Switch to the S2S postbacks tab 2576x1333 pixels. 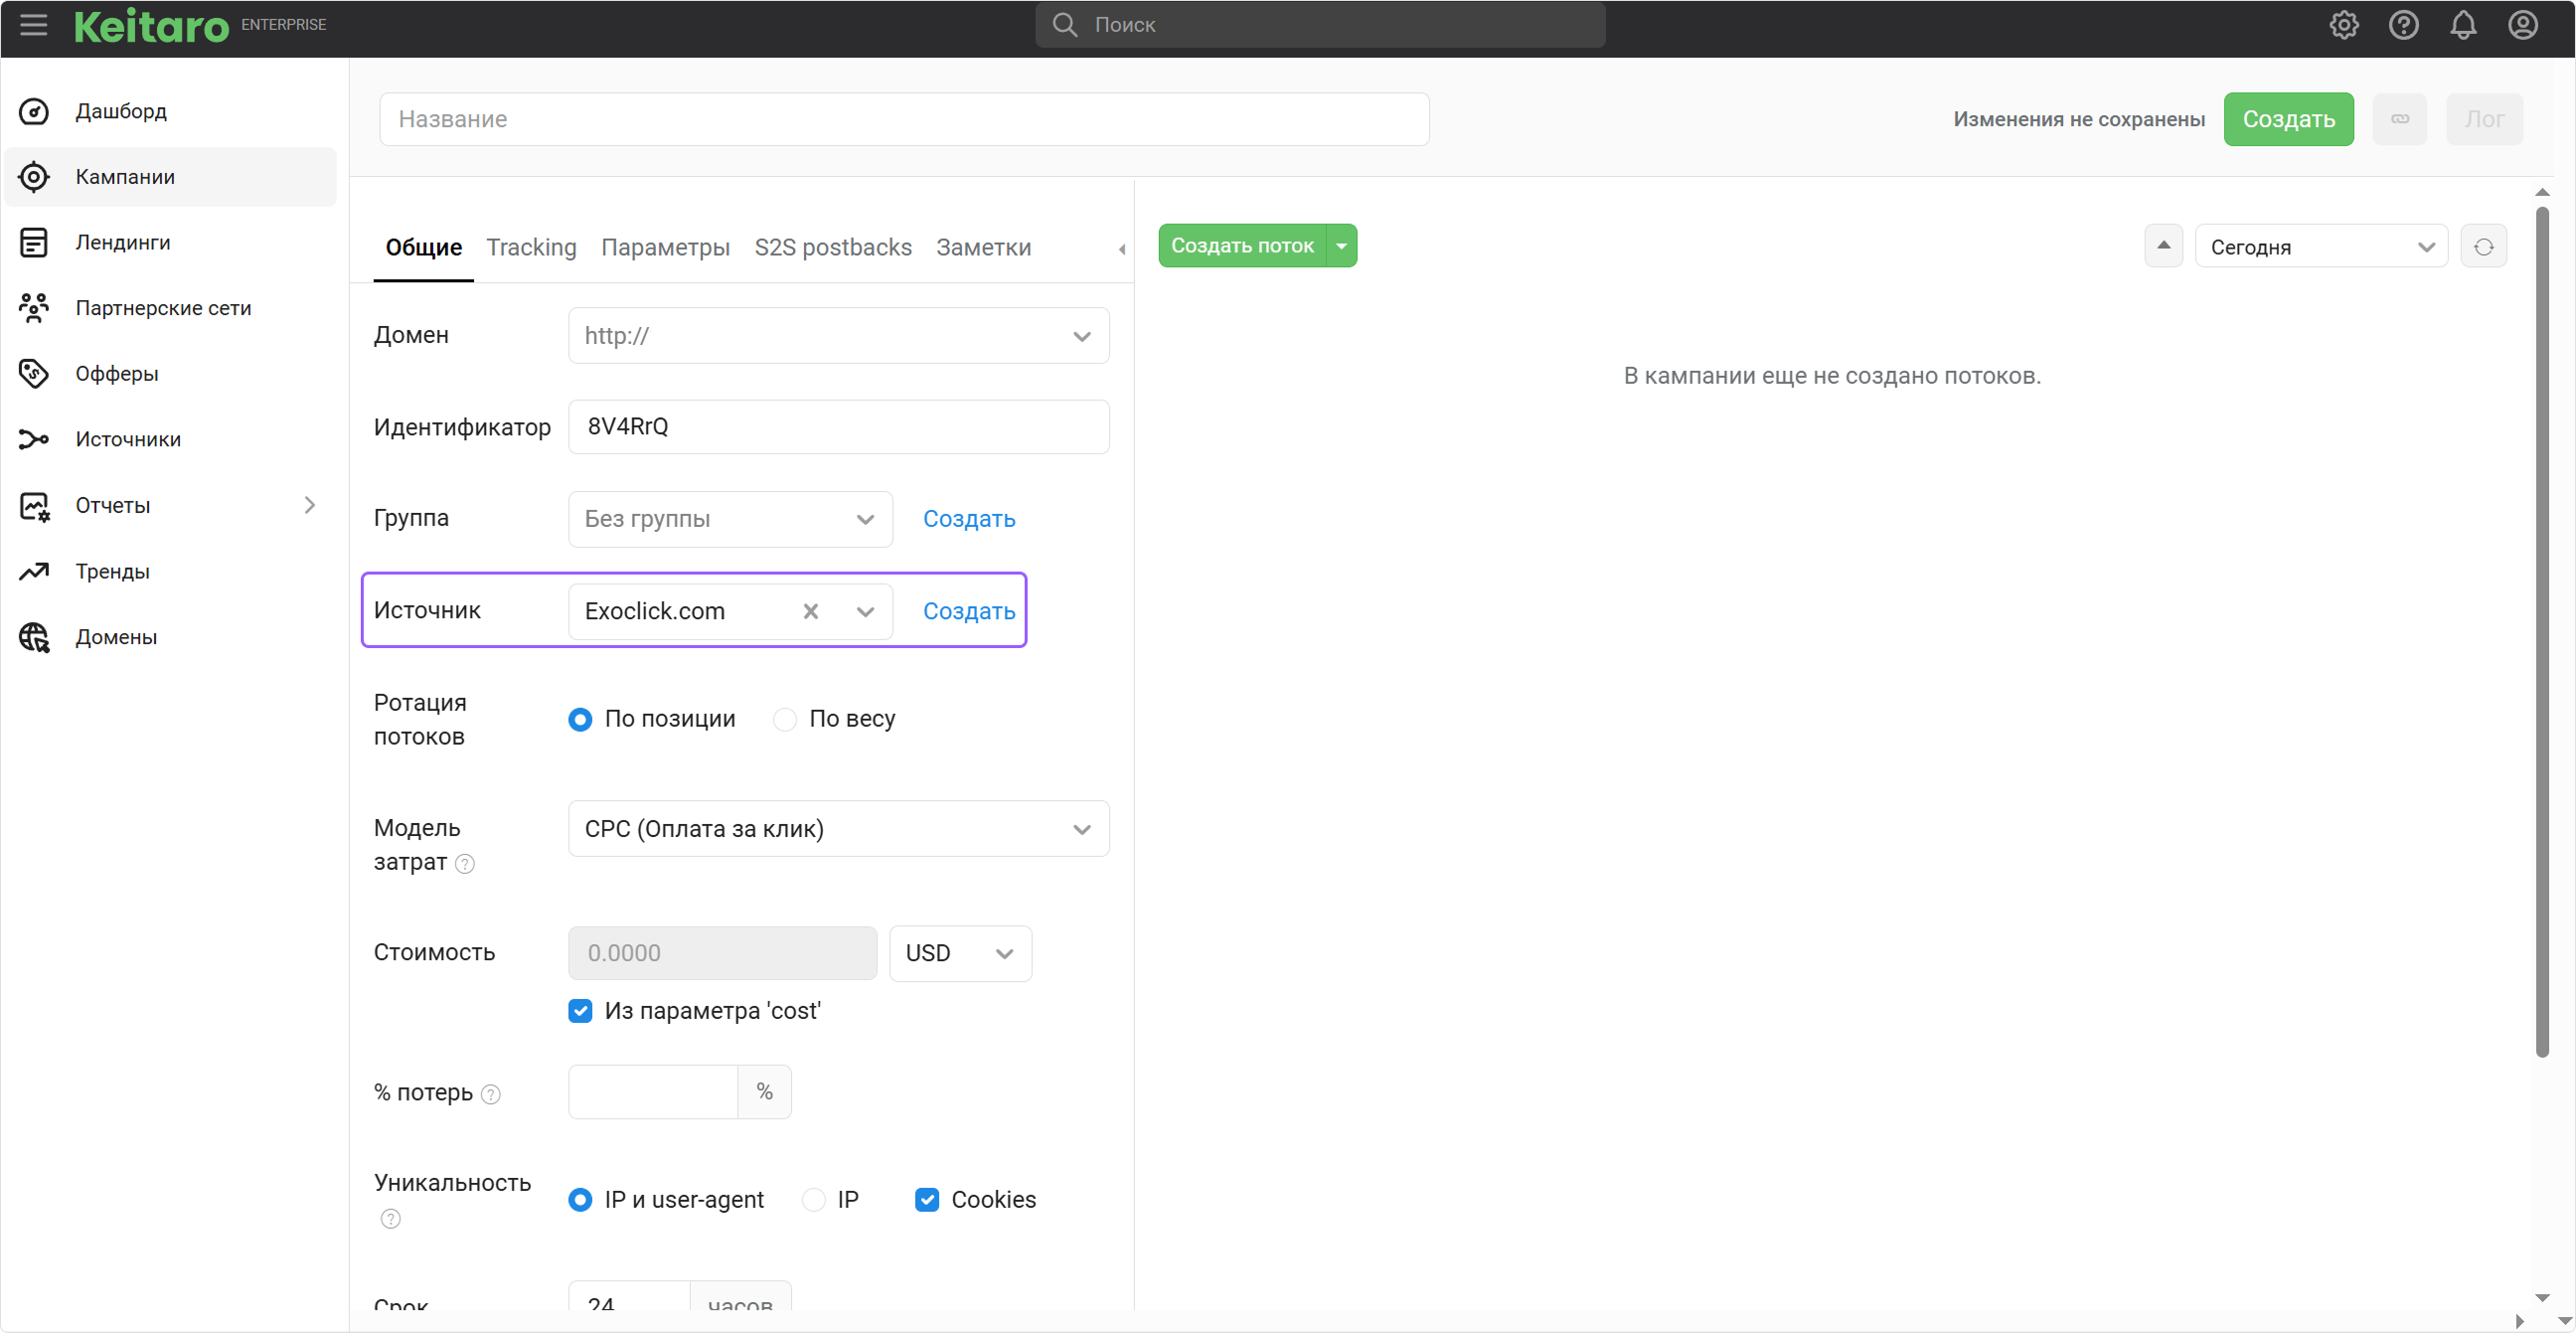pyautogui.click(x=833, y=247)
